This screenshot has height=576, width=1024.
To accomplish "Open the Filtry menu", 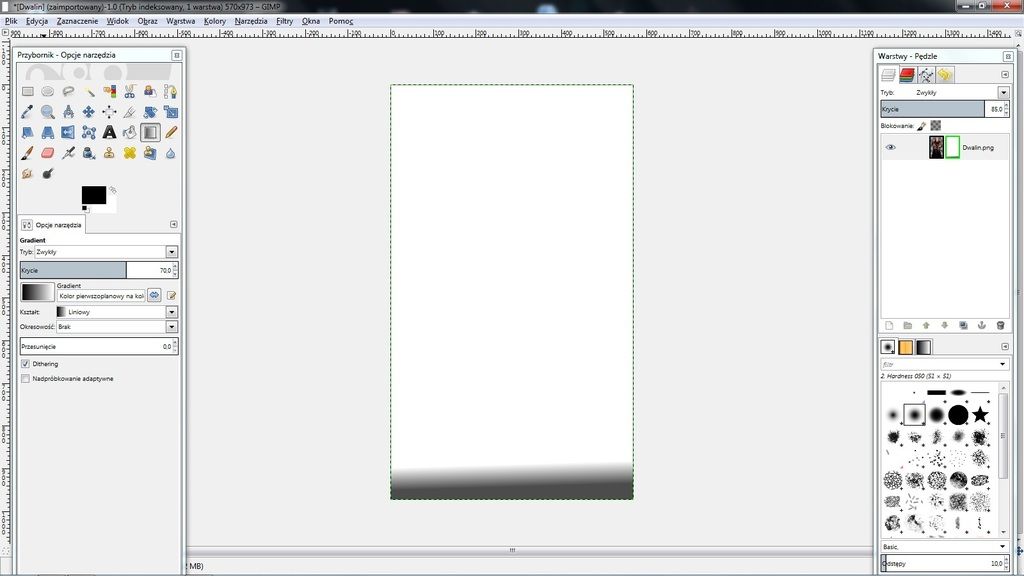I will (x=284, y=20).
